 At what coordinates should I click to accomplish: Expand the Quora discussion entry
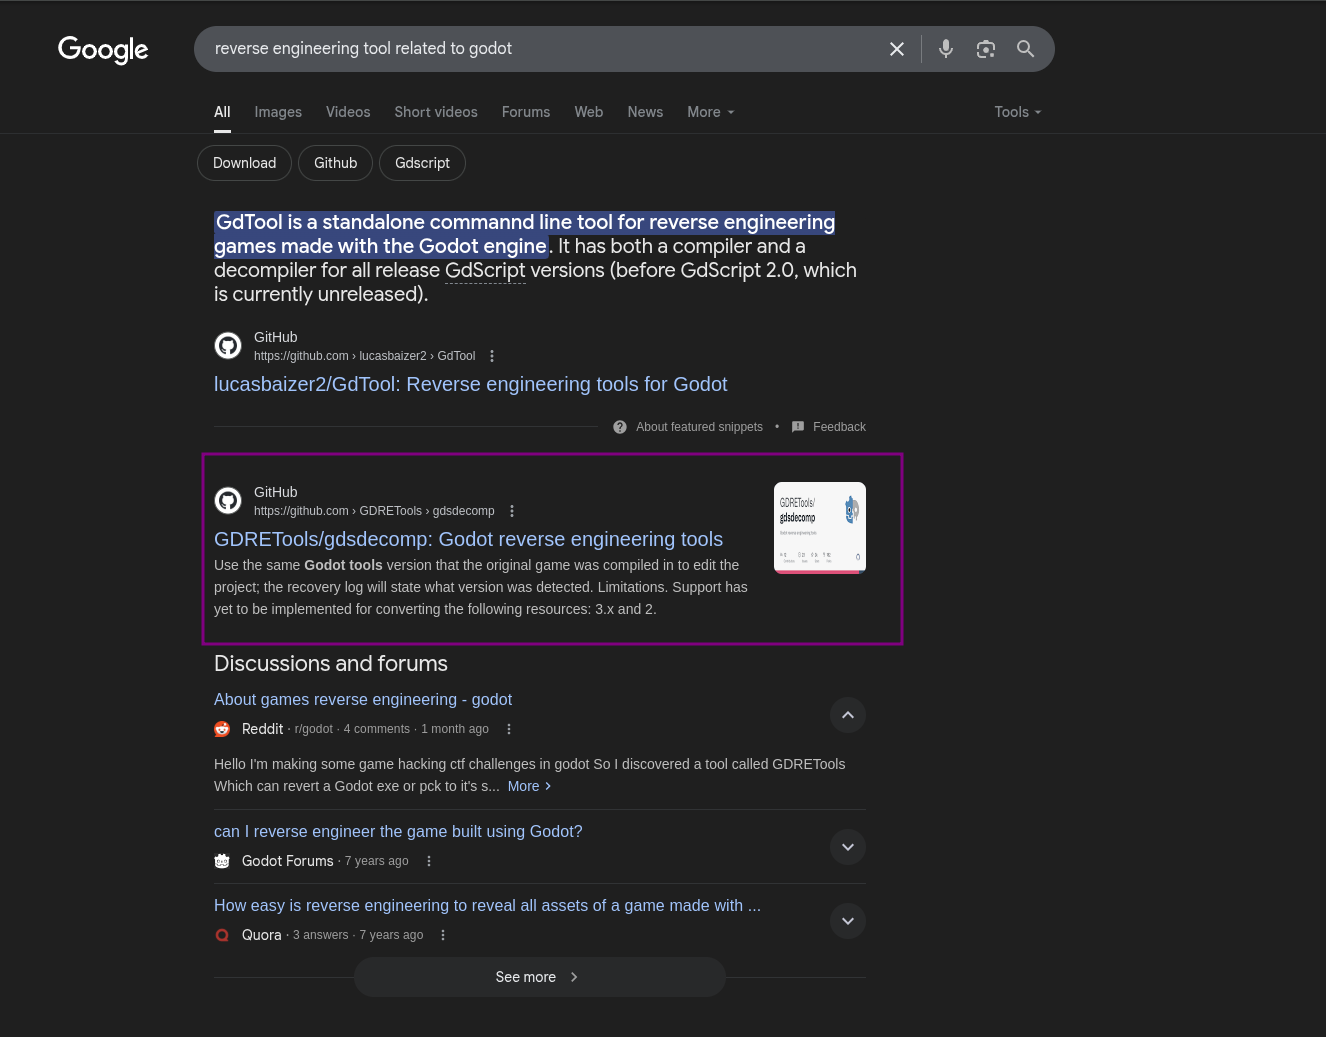(848, 921)
